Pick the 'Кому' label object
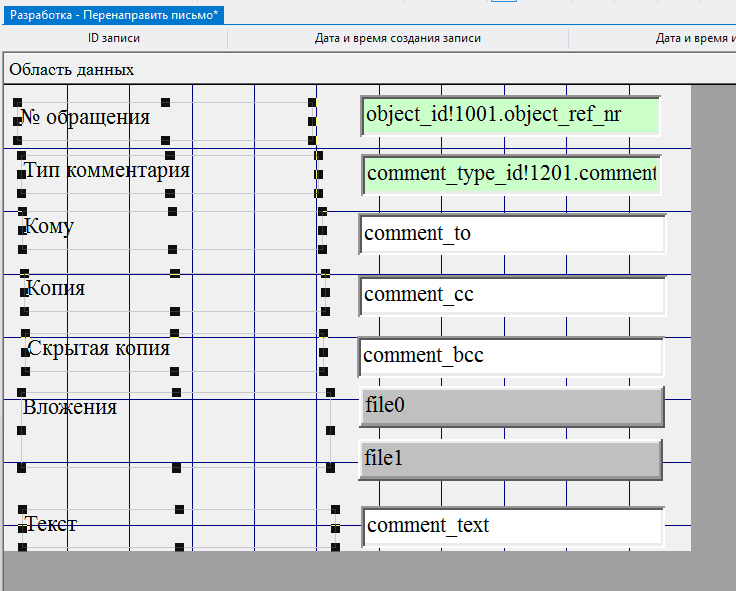This screenshot has width=736, height=591. pyautogui.click(x=50, y=226)
